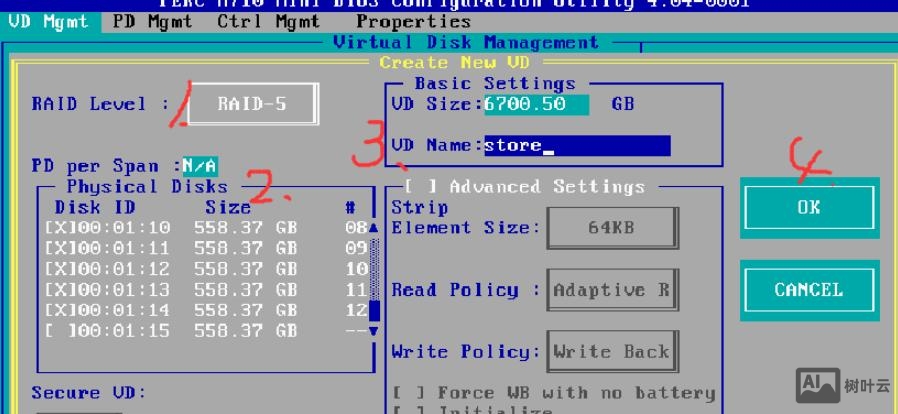Uncheck physical disk 00:01:13
The height and width of the screenshot is (414, 898).
(x=61, y=290)
